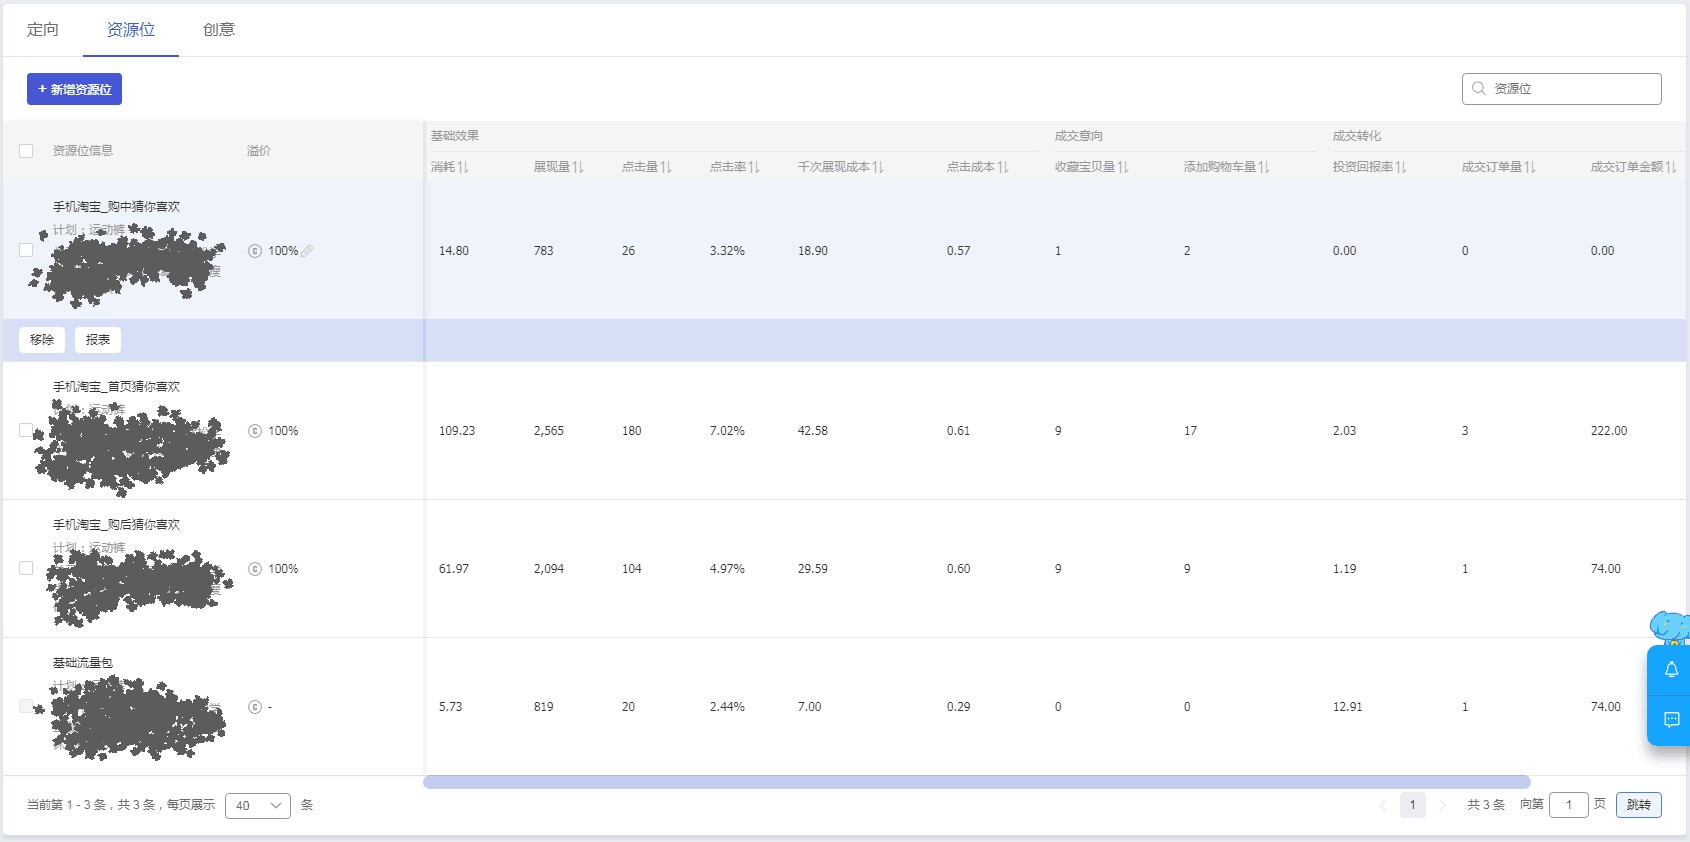Go to next page using right chevron

tap(1442, 805)
